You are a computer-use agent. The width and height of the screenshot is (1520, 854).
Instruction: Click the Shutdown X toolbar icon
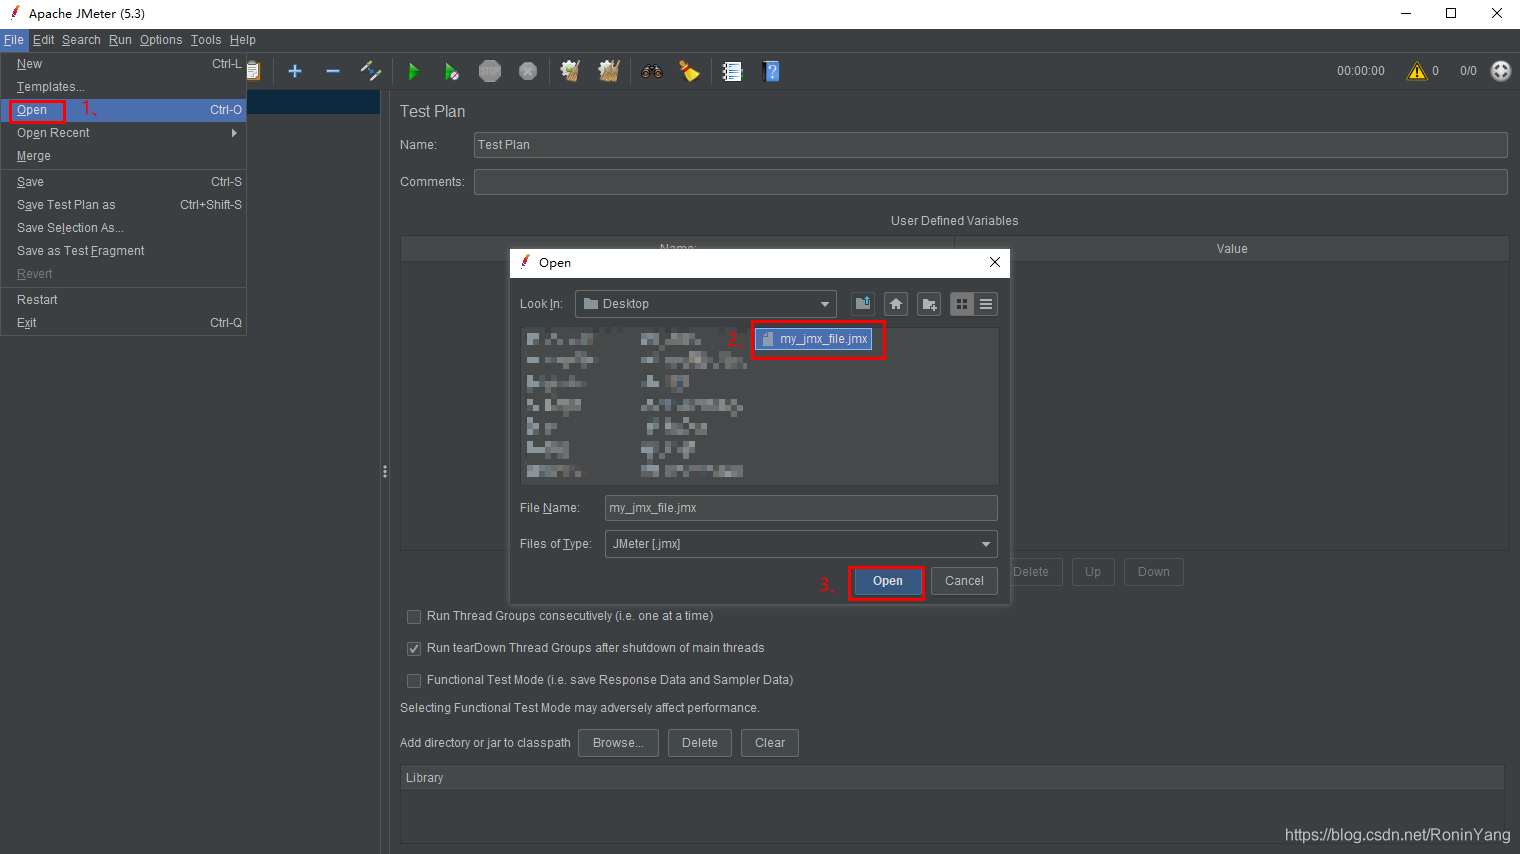(528, 71)
